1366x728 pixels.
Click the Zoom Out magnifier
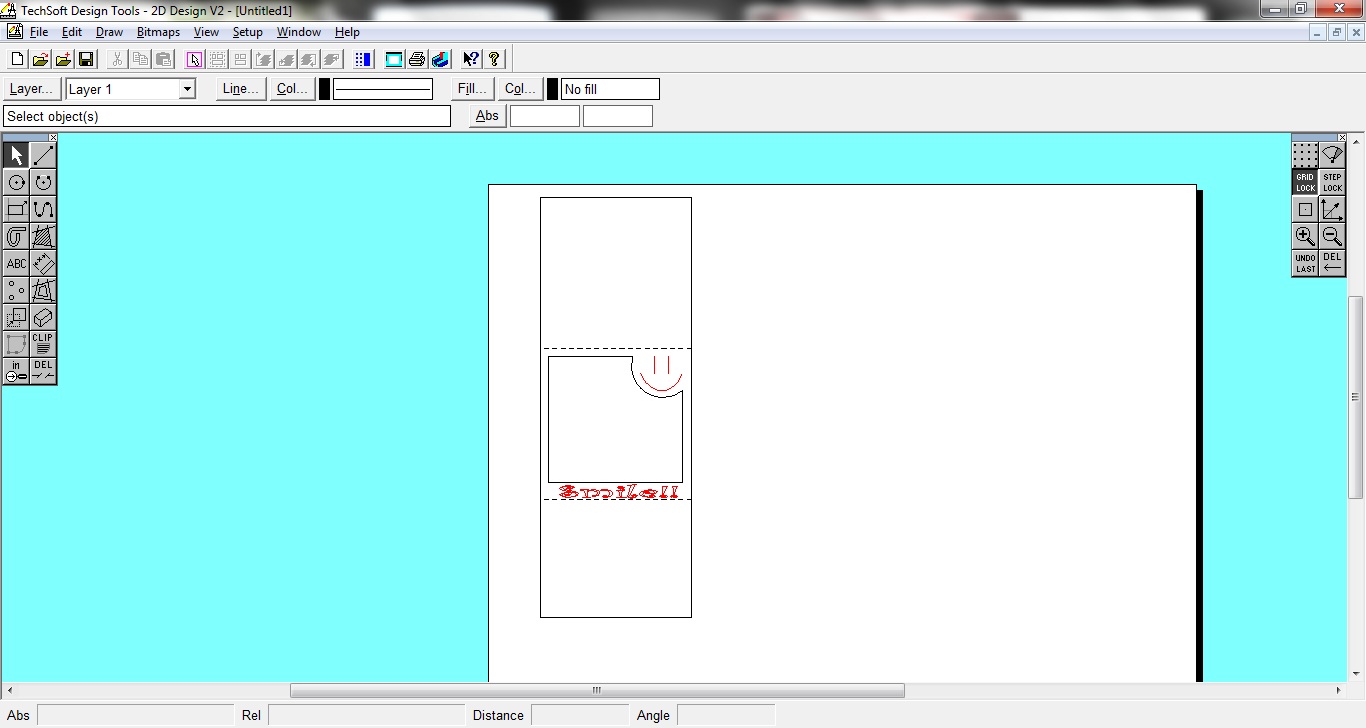1332,236
